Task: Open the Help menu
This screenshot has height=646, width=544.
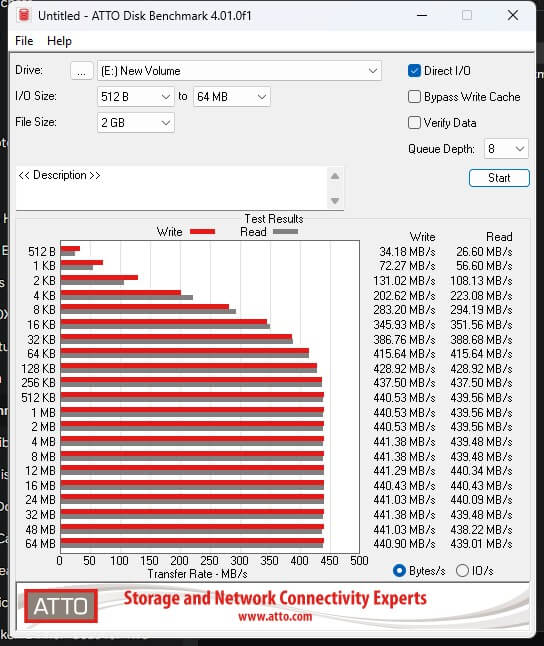Action: pos(59,41)
